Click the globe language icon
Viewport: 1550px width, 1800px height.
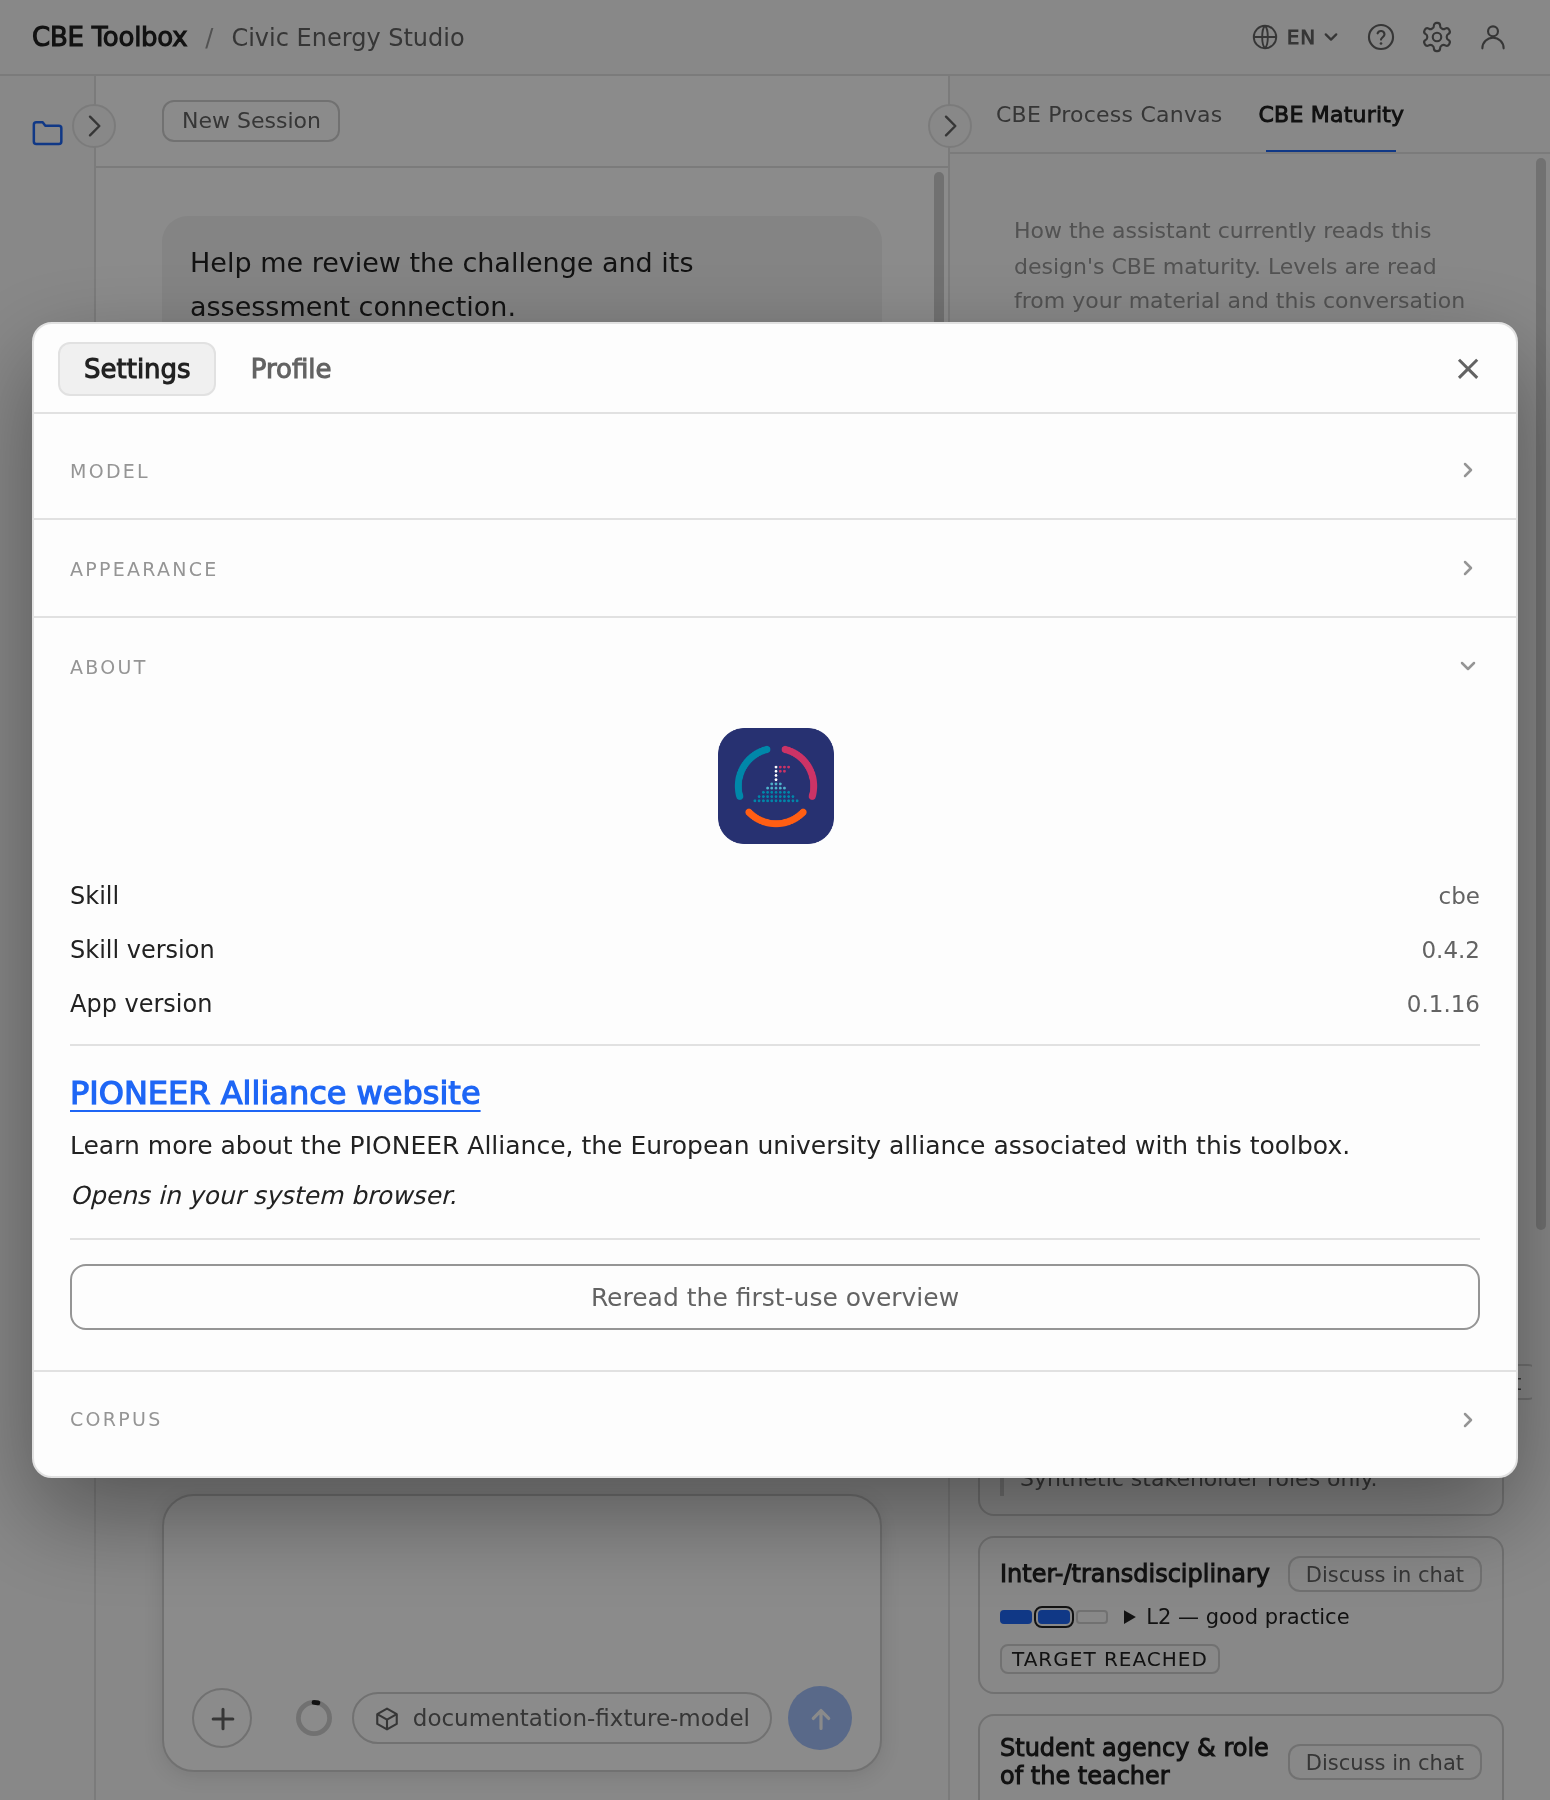(x=1265, y=37)
